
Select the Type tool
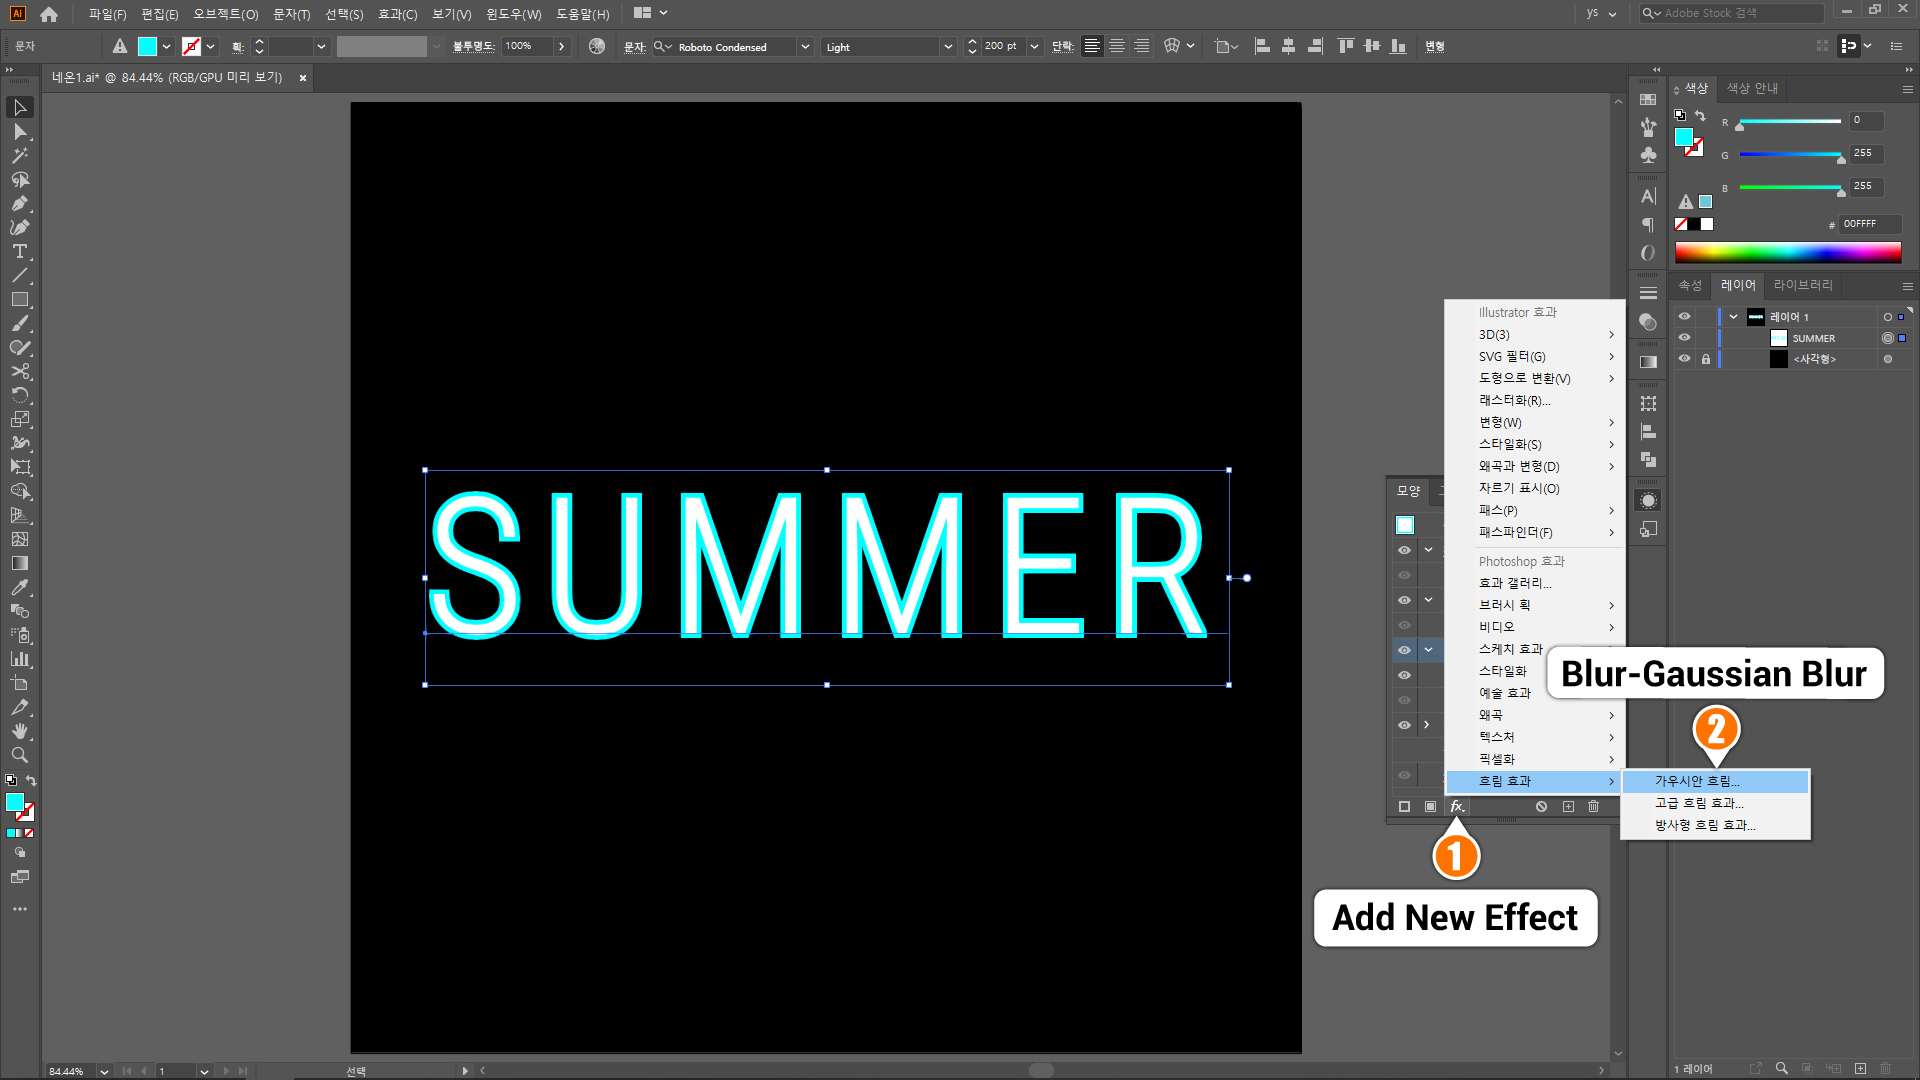(19, 252)
